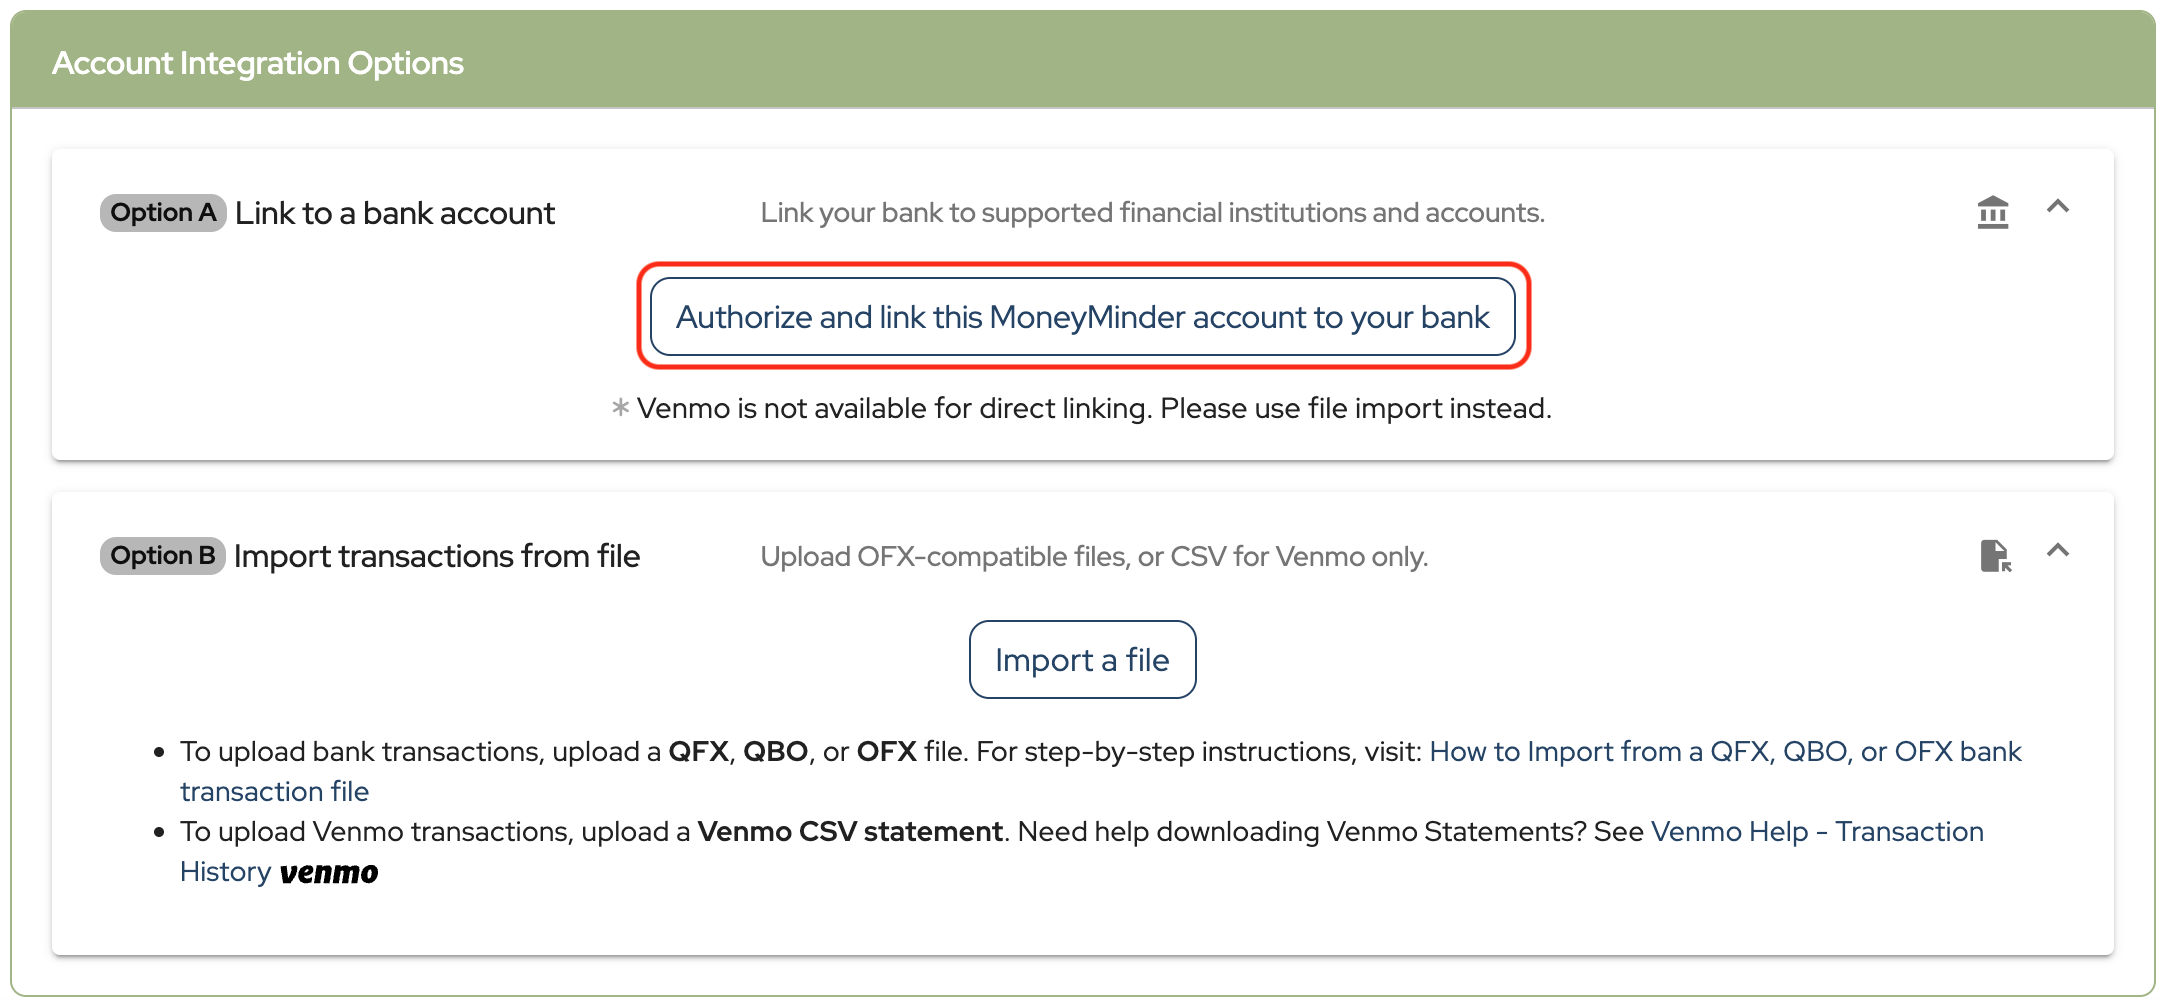Collapse the Option B file import section
Image resolution: width=2166 pixels, height=1008 pixels.
pyautogui.click(x=2057, y=551)
